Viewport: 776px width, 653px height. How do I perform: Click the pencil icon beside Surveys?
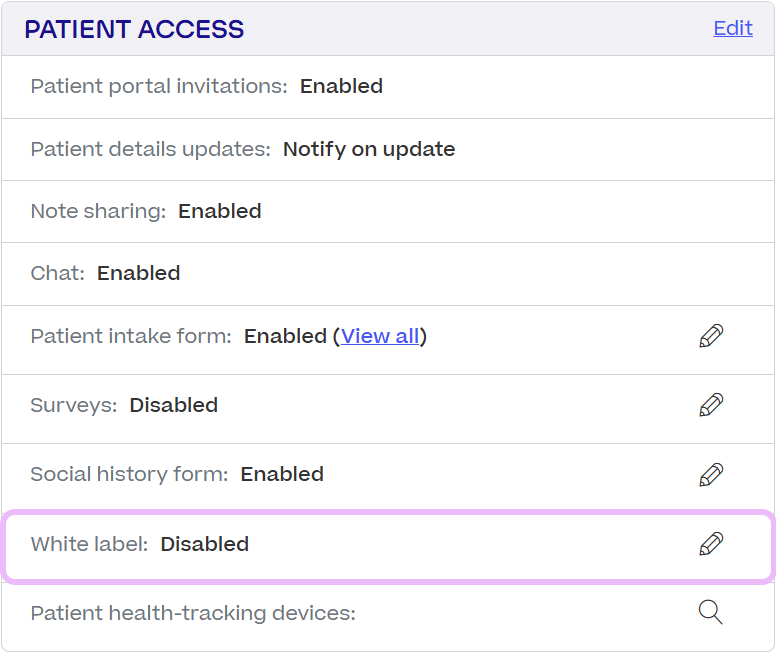[711, 405]
